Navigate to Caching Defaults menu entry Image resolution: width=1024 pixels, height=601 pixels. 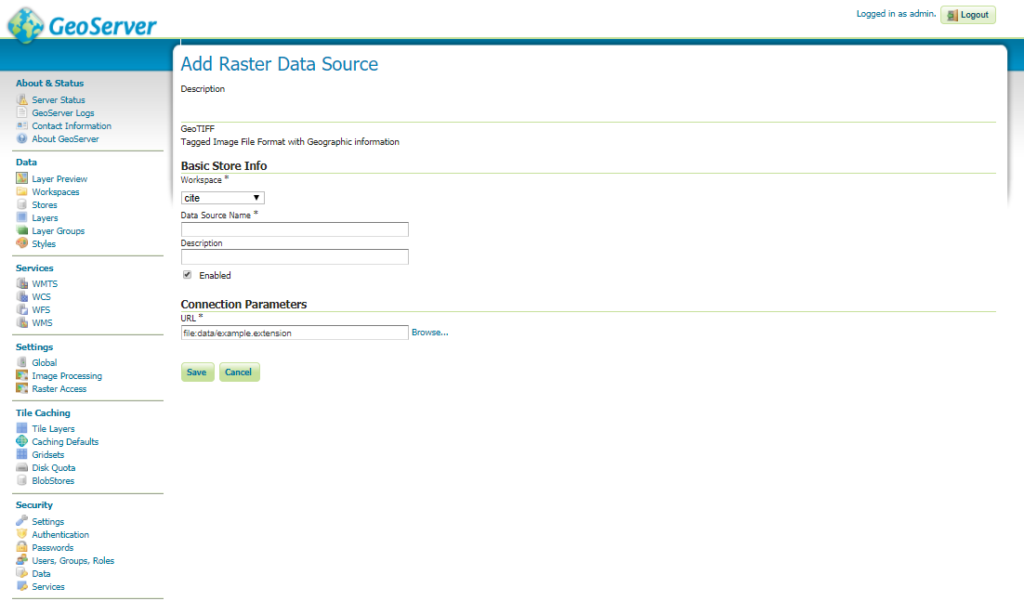tap(63, 441)
